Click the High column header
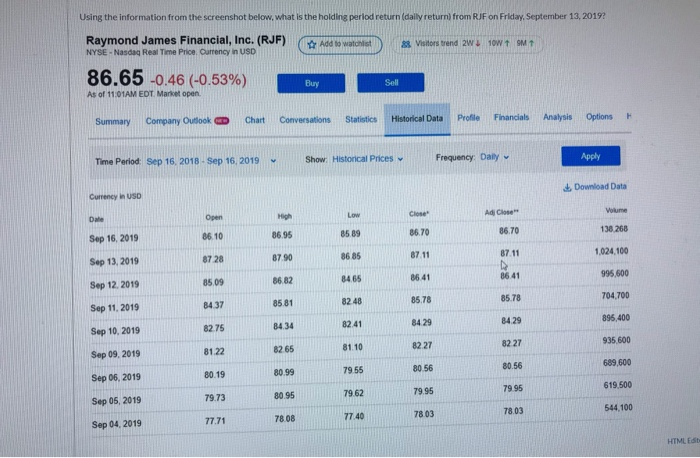 pos(284,217)
